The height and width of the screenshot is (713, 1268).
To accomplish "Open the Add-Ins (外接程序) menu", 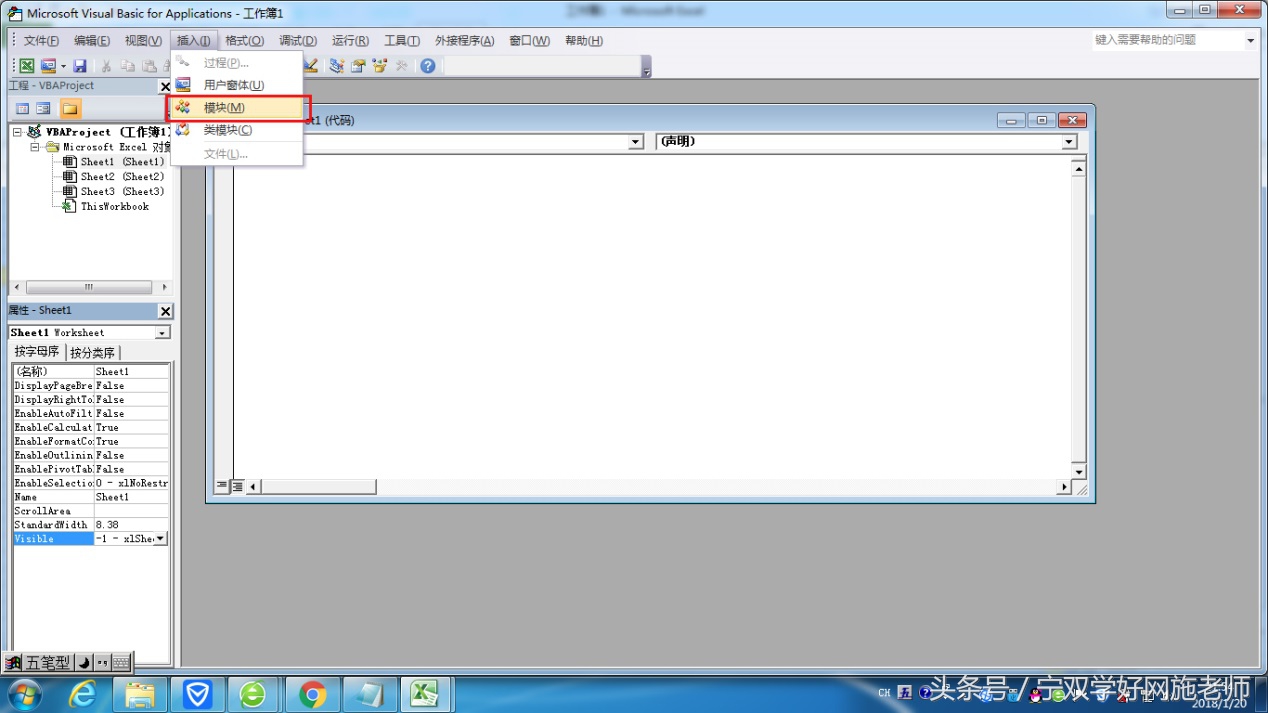I will point(464,41).
